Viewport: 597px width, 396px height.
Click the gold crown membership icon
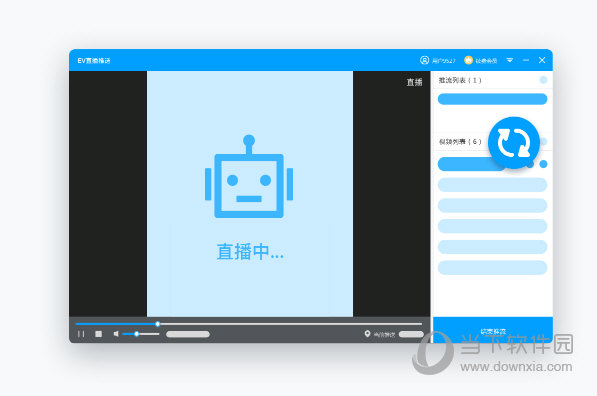pos(468,60)
